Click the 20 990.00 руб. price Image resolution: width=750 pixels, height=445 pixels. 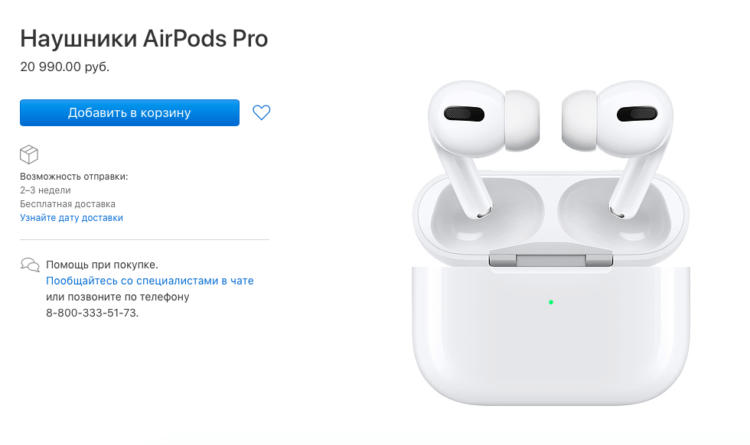pos(65,67)
